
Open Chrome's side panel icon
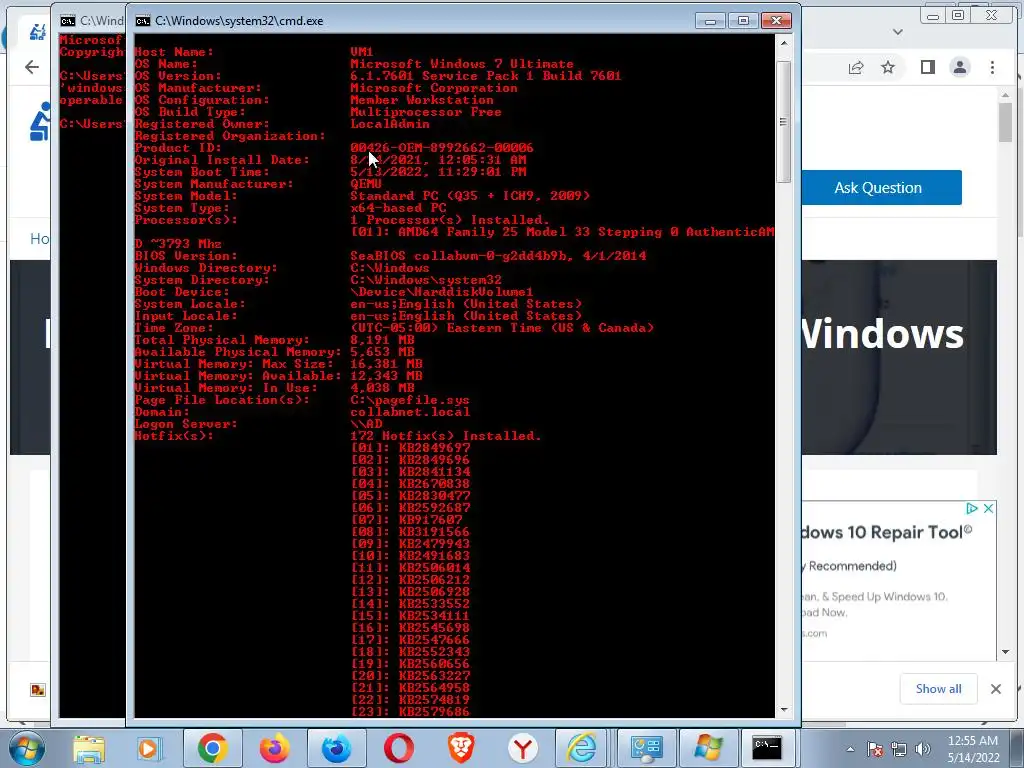click(x=927, y=67)
